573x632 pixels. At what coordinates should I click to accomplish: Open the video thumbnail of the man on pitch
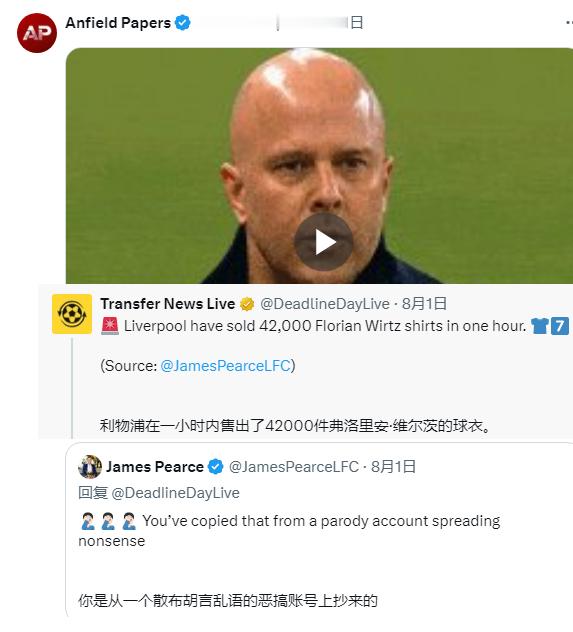[319, 166]
